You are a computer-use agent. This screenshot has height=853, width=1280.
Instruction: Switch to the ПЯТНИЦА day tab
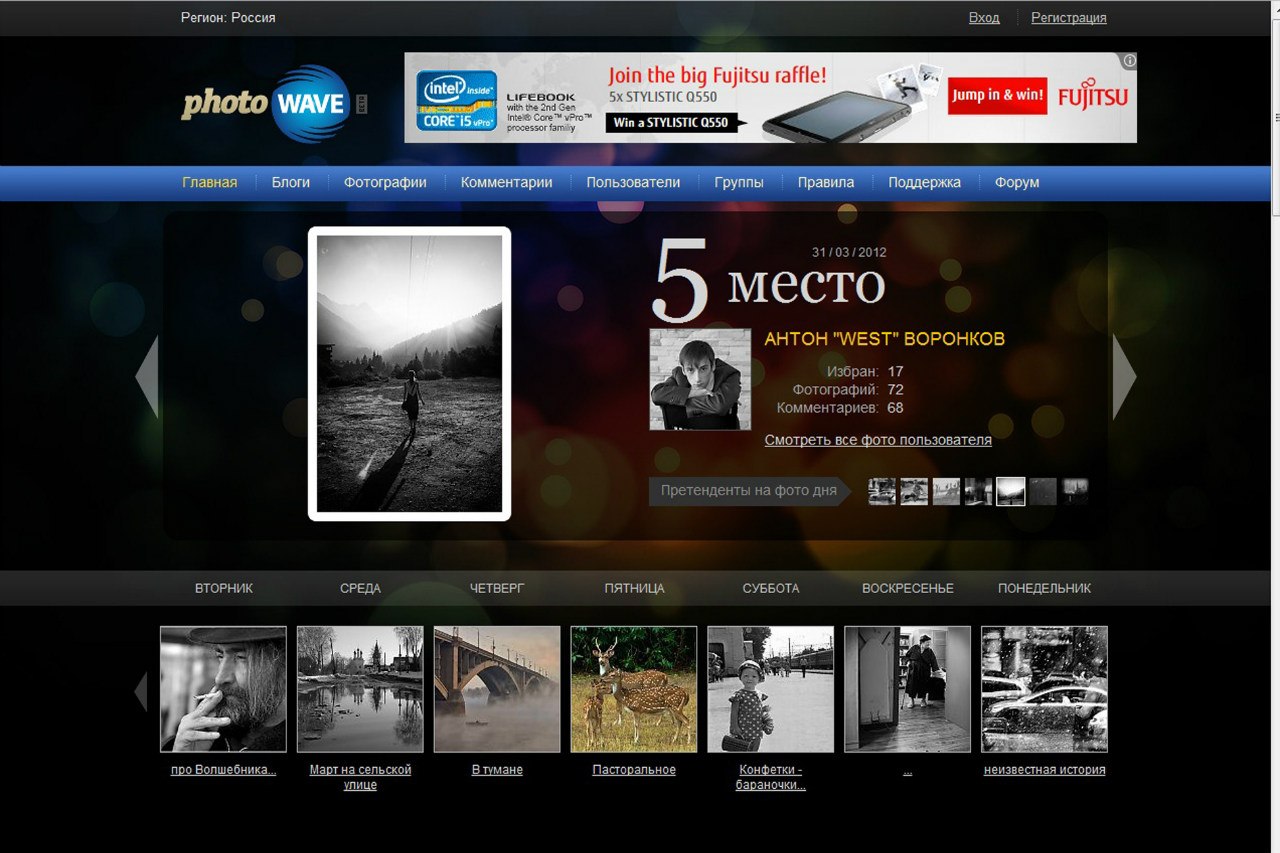coord(634,588)
